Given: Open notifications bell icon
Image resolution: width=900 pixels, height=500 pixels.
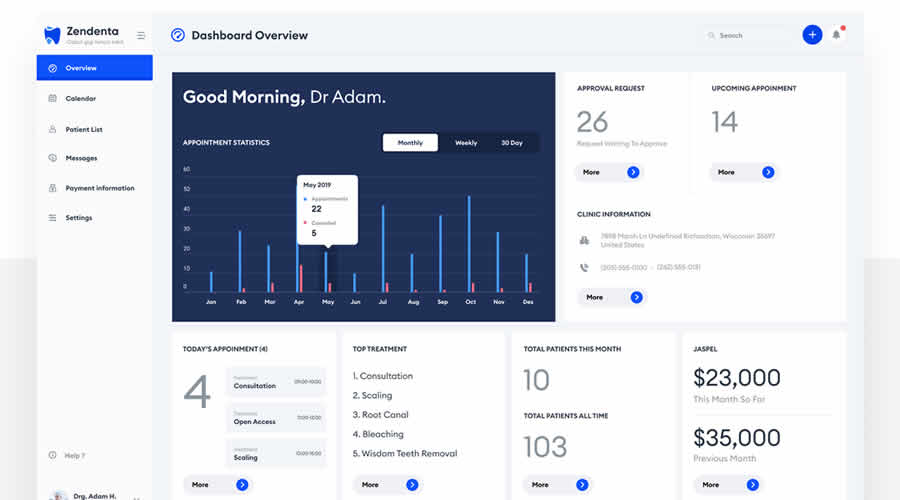Looking at the screenshot, I should 838,35.
